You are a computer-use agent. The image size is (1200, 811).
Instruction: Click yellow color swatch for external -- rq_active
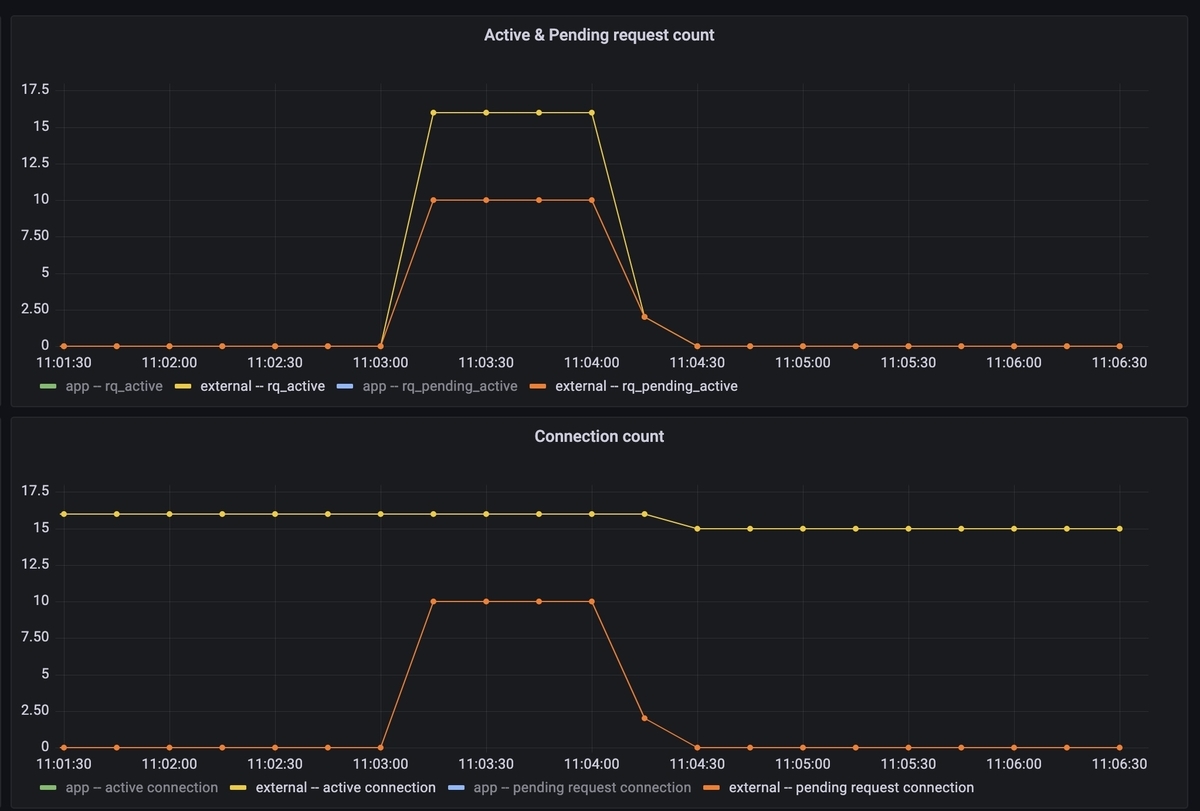click(183, 386)
